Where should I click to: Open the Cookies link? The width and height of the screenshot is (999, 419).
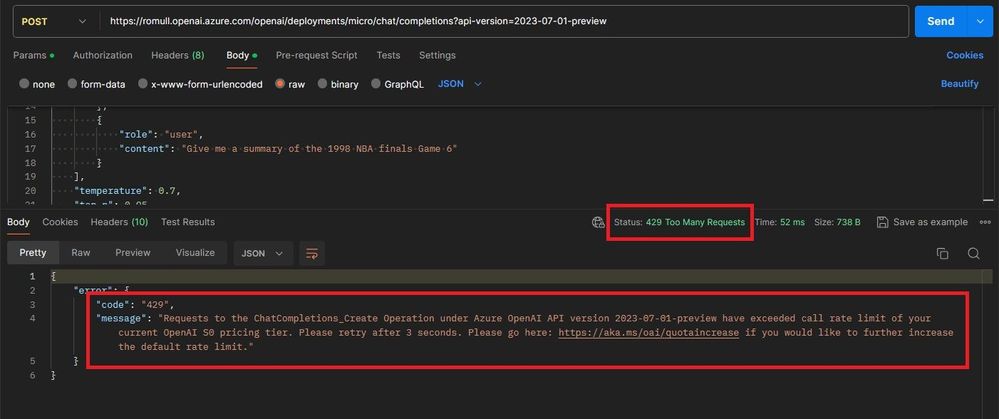click(x=965, y=55)
